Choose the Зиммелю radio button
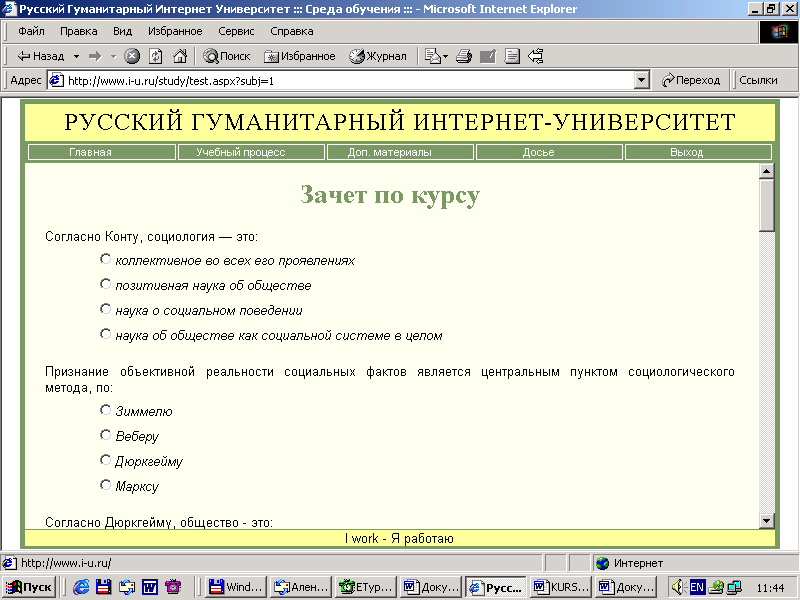The width and height of the screenshot is (800, 600). tap(105, 410)
